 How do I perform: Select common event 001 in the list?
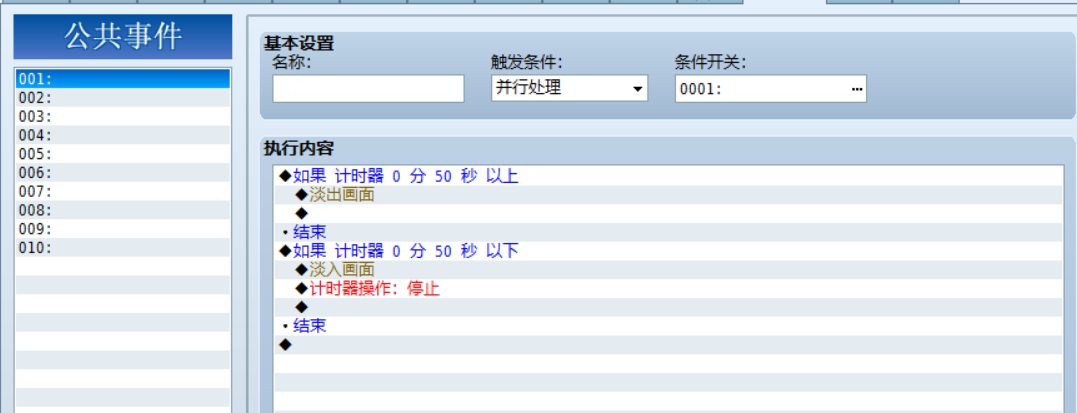click(x=123, y=79)
